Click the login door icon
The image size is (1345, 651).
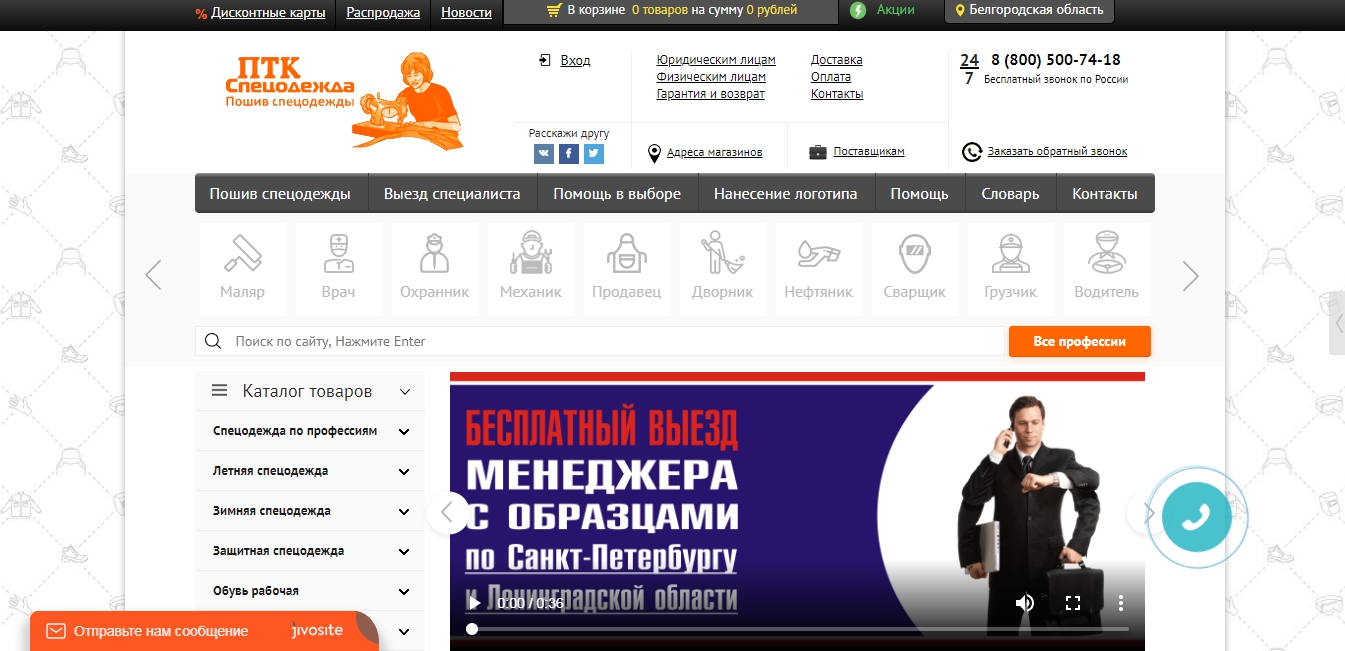(x=545, y=60)
